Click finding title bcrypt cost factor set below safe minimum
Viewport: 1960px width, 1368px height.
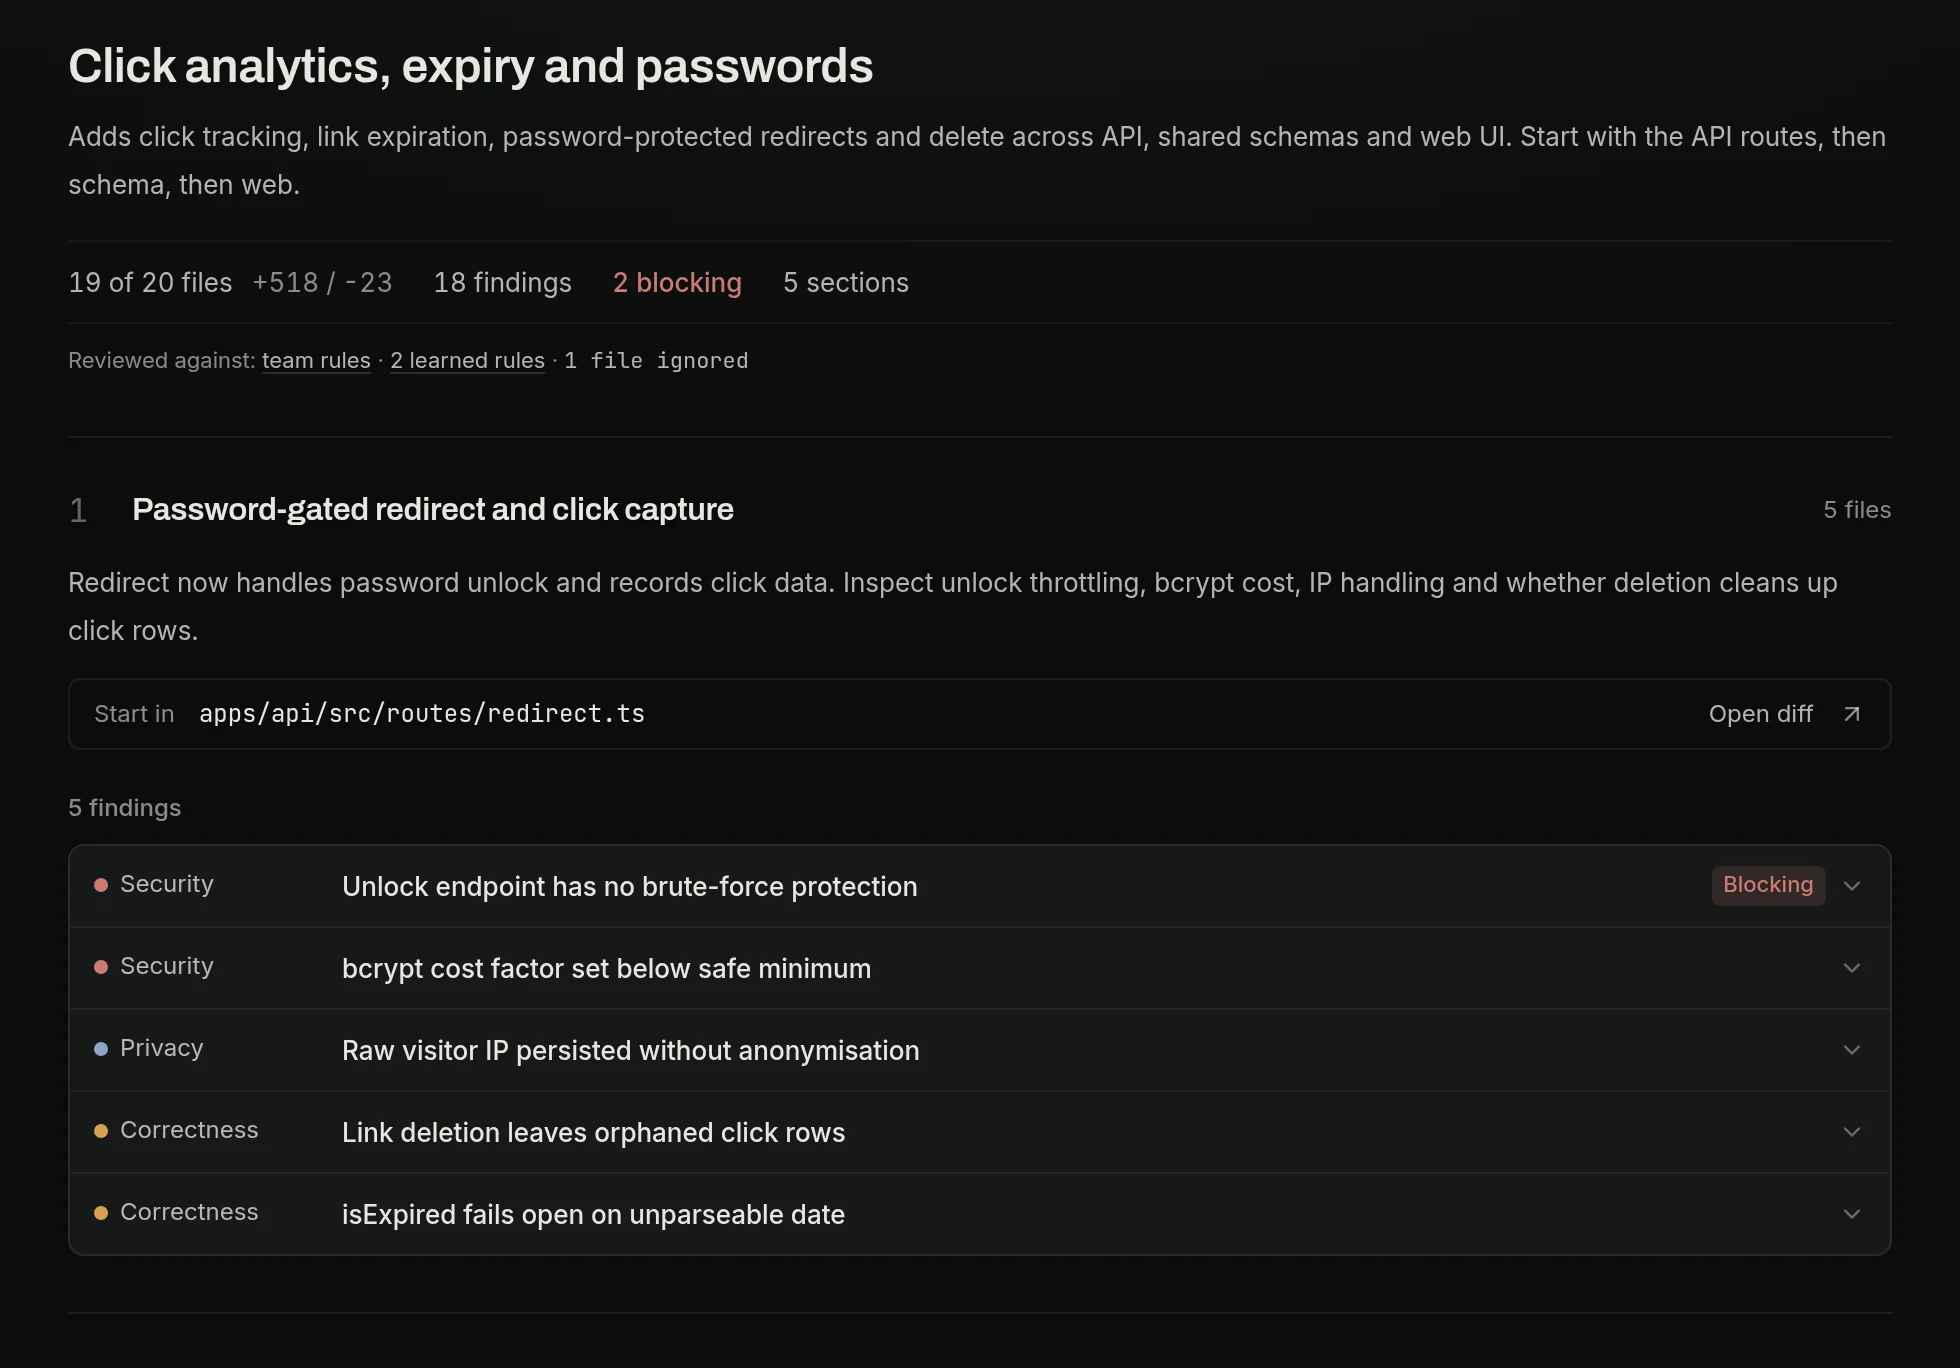pyautogui.click(x=606, y=969)
